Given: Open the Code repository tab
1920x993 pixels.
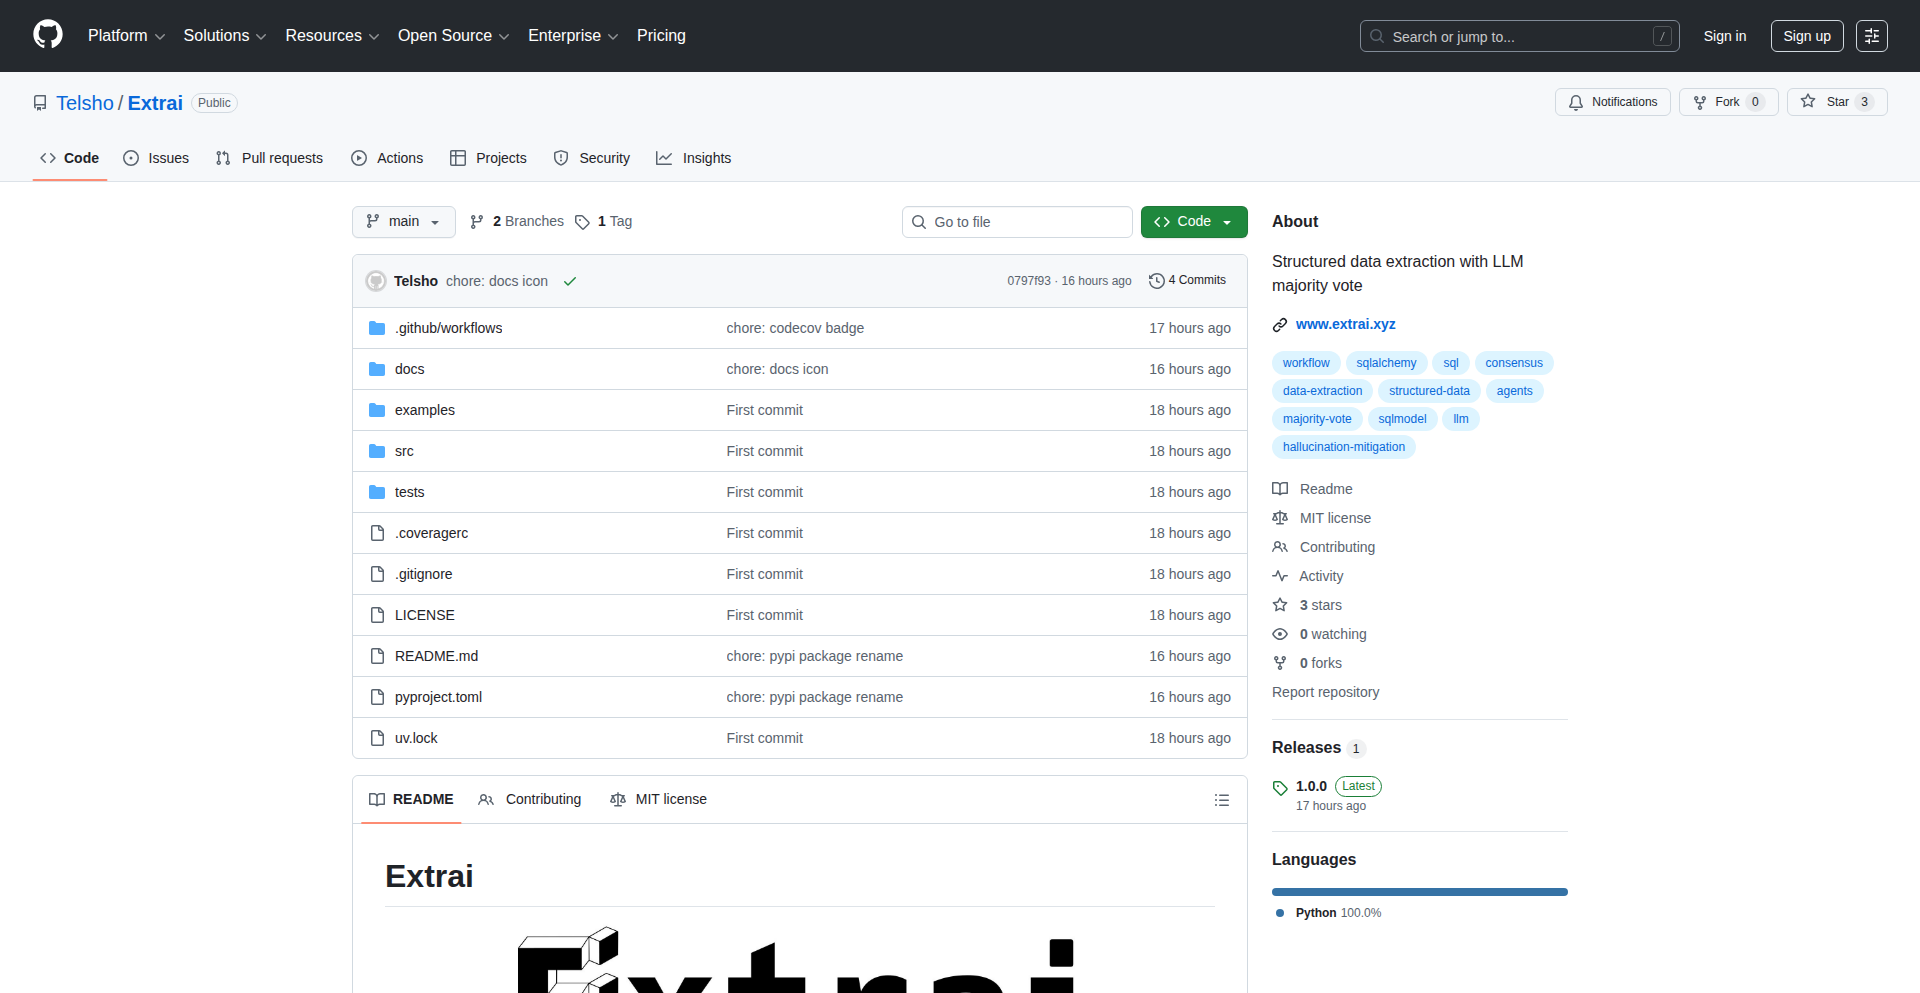Looking at the screenshot, I should [70, 158].
